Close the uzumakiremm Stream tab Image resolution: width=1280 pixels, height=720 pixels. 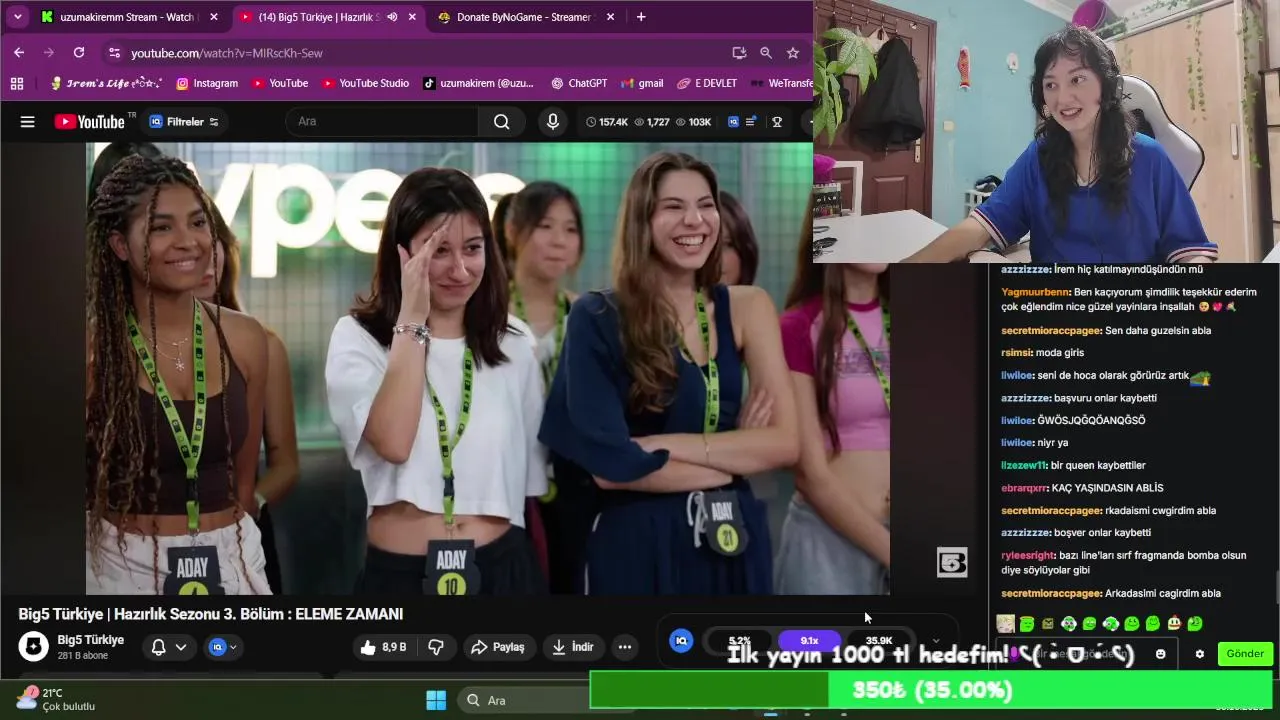(213, 17)
